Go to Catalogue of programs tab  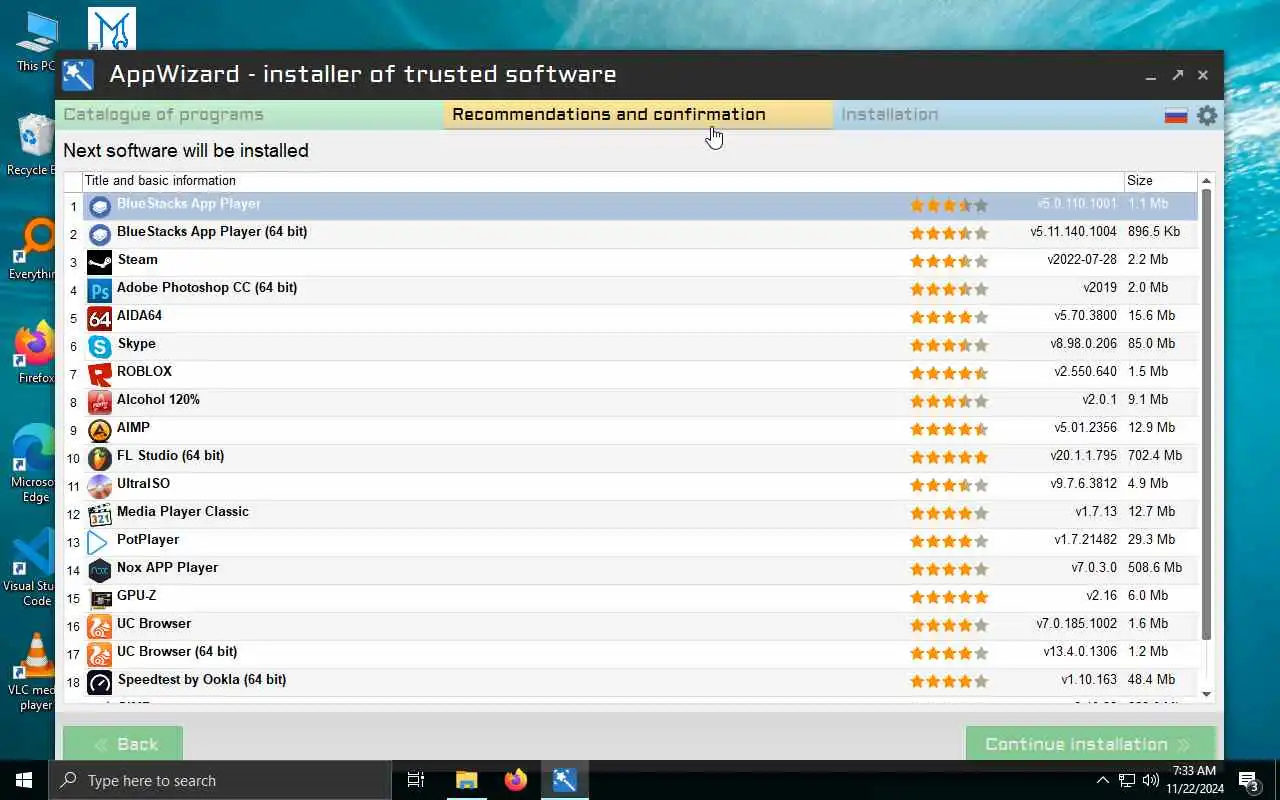(x=250, y=115)
